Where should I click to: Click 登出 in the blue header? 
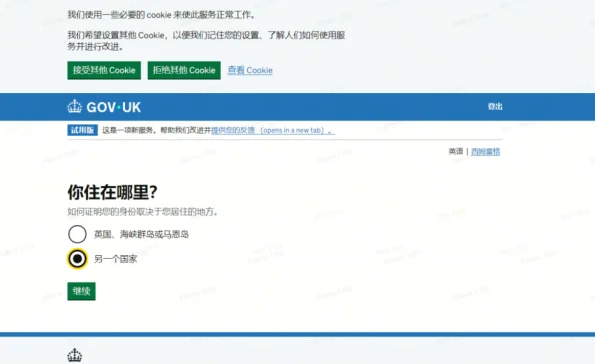[495, 107]
